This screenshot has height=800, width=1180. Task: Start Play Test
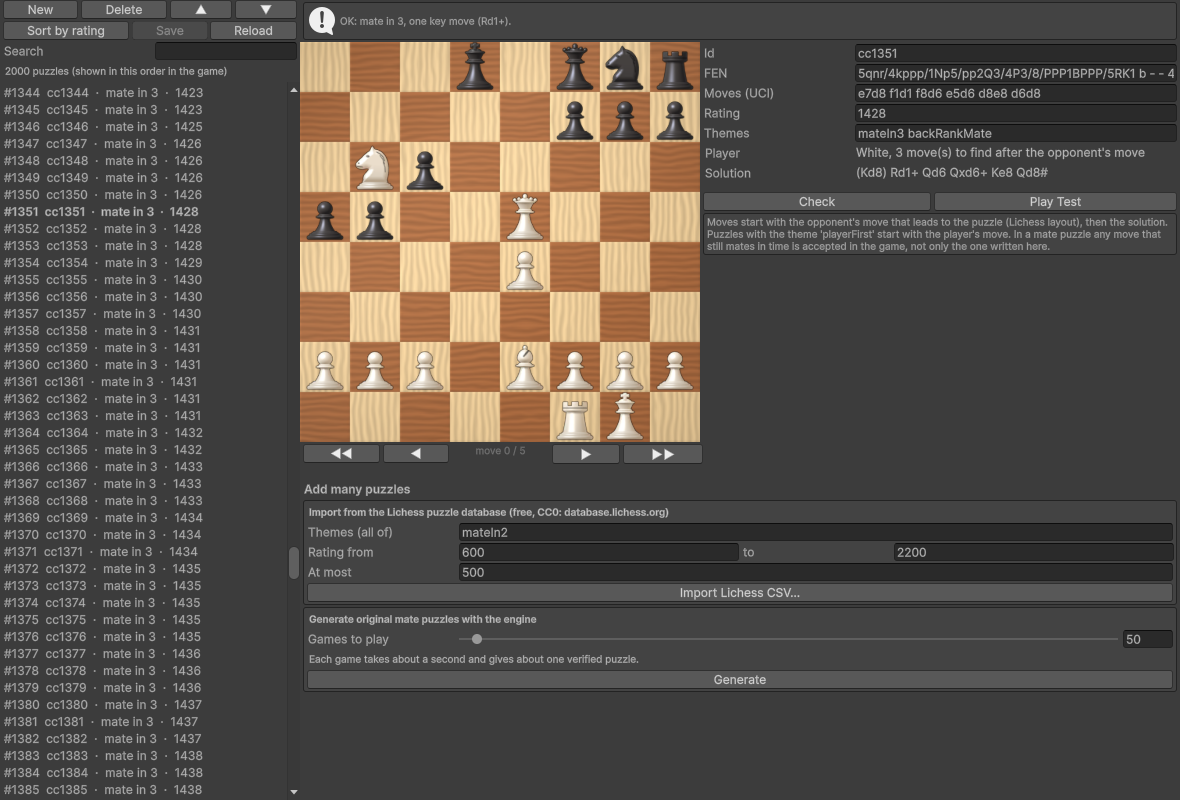pos(1055,202)
